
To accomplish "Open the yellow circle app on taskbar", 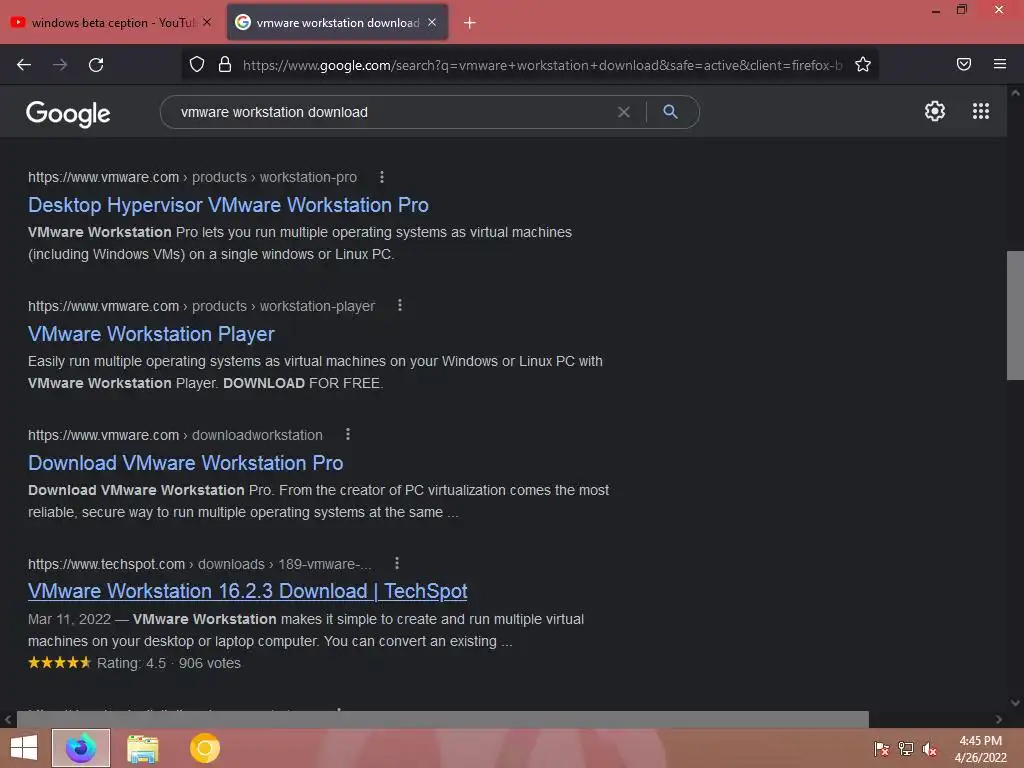I will pos(204,748).
